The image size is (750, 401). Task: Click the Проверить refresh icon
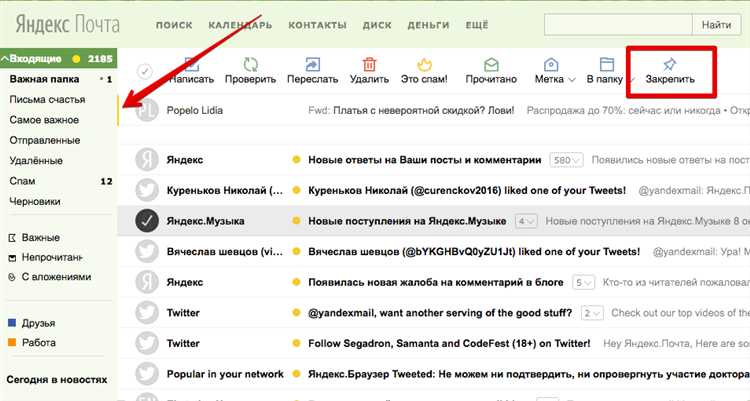[251, 64]
